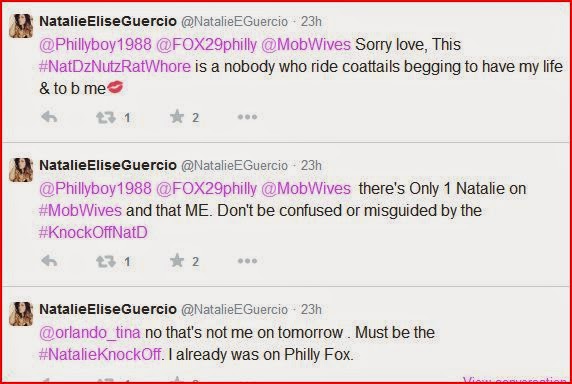Retweet the second tweet with #KnockOffNatD
This screenshot has width=572, height=384.
pyautogui.click(x=106, y=261)
